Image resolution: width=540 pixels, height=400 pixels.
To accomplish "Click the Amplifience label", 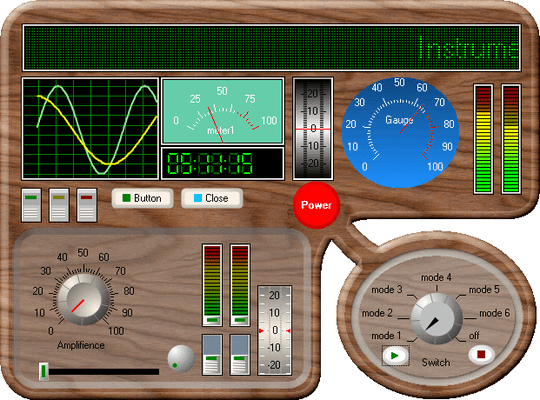I will (81, 345).
